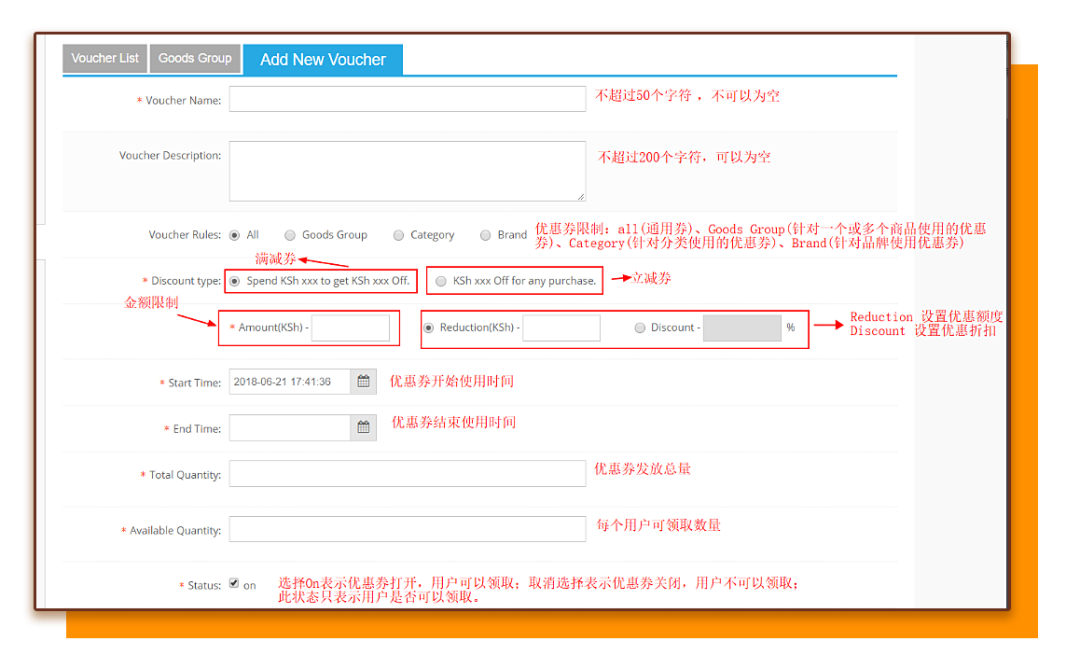This screenshot has height=669, width=1080.
Task: Select the All voucher rule radio button
Action: (x=235, y=235)
